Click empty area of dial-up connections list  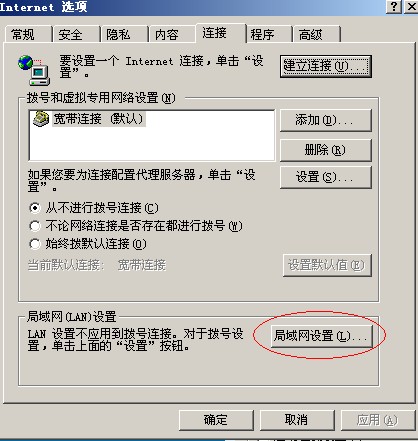point(152,143)
